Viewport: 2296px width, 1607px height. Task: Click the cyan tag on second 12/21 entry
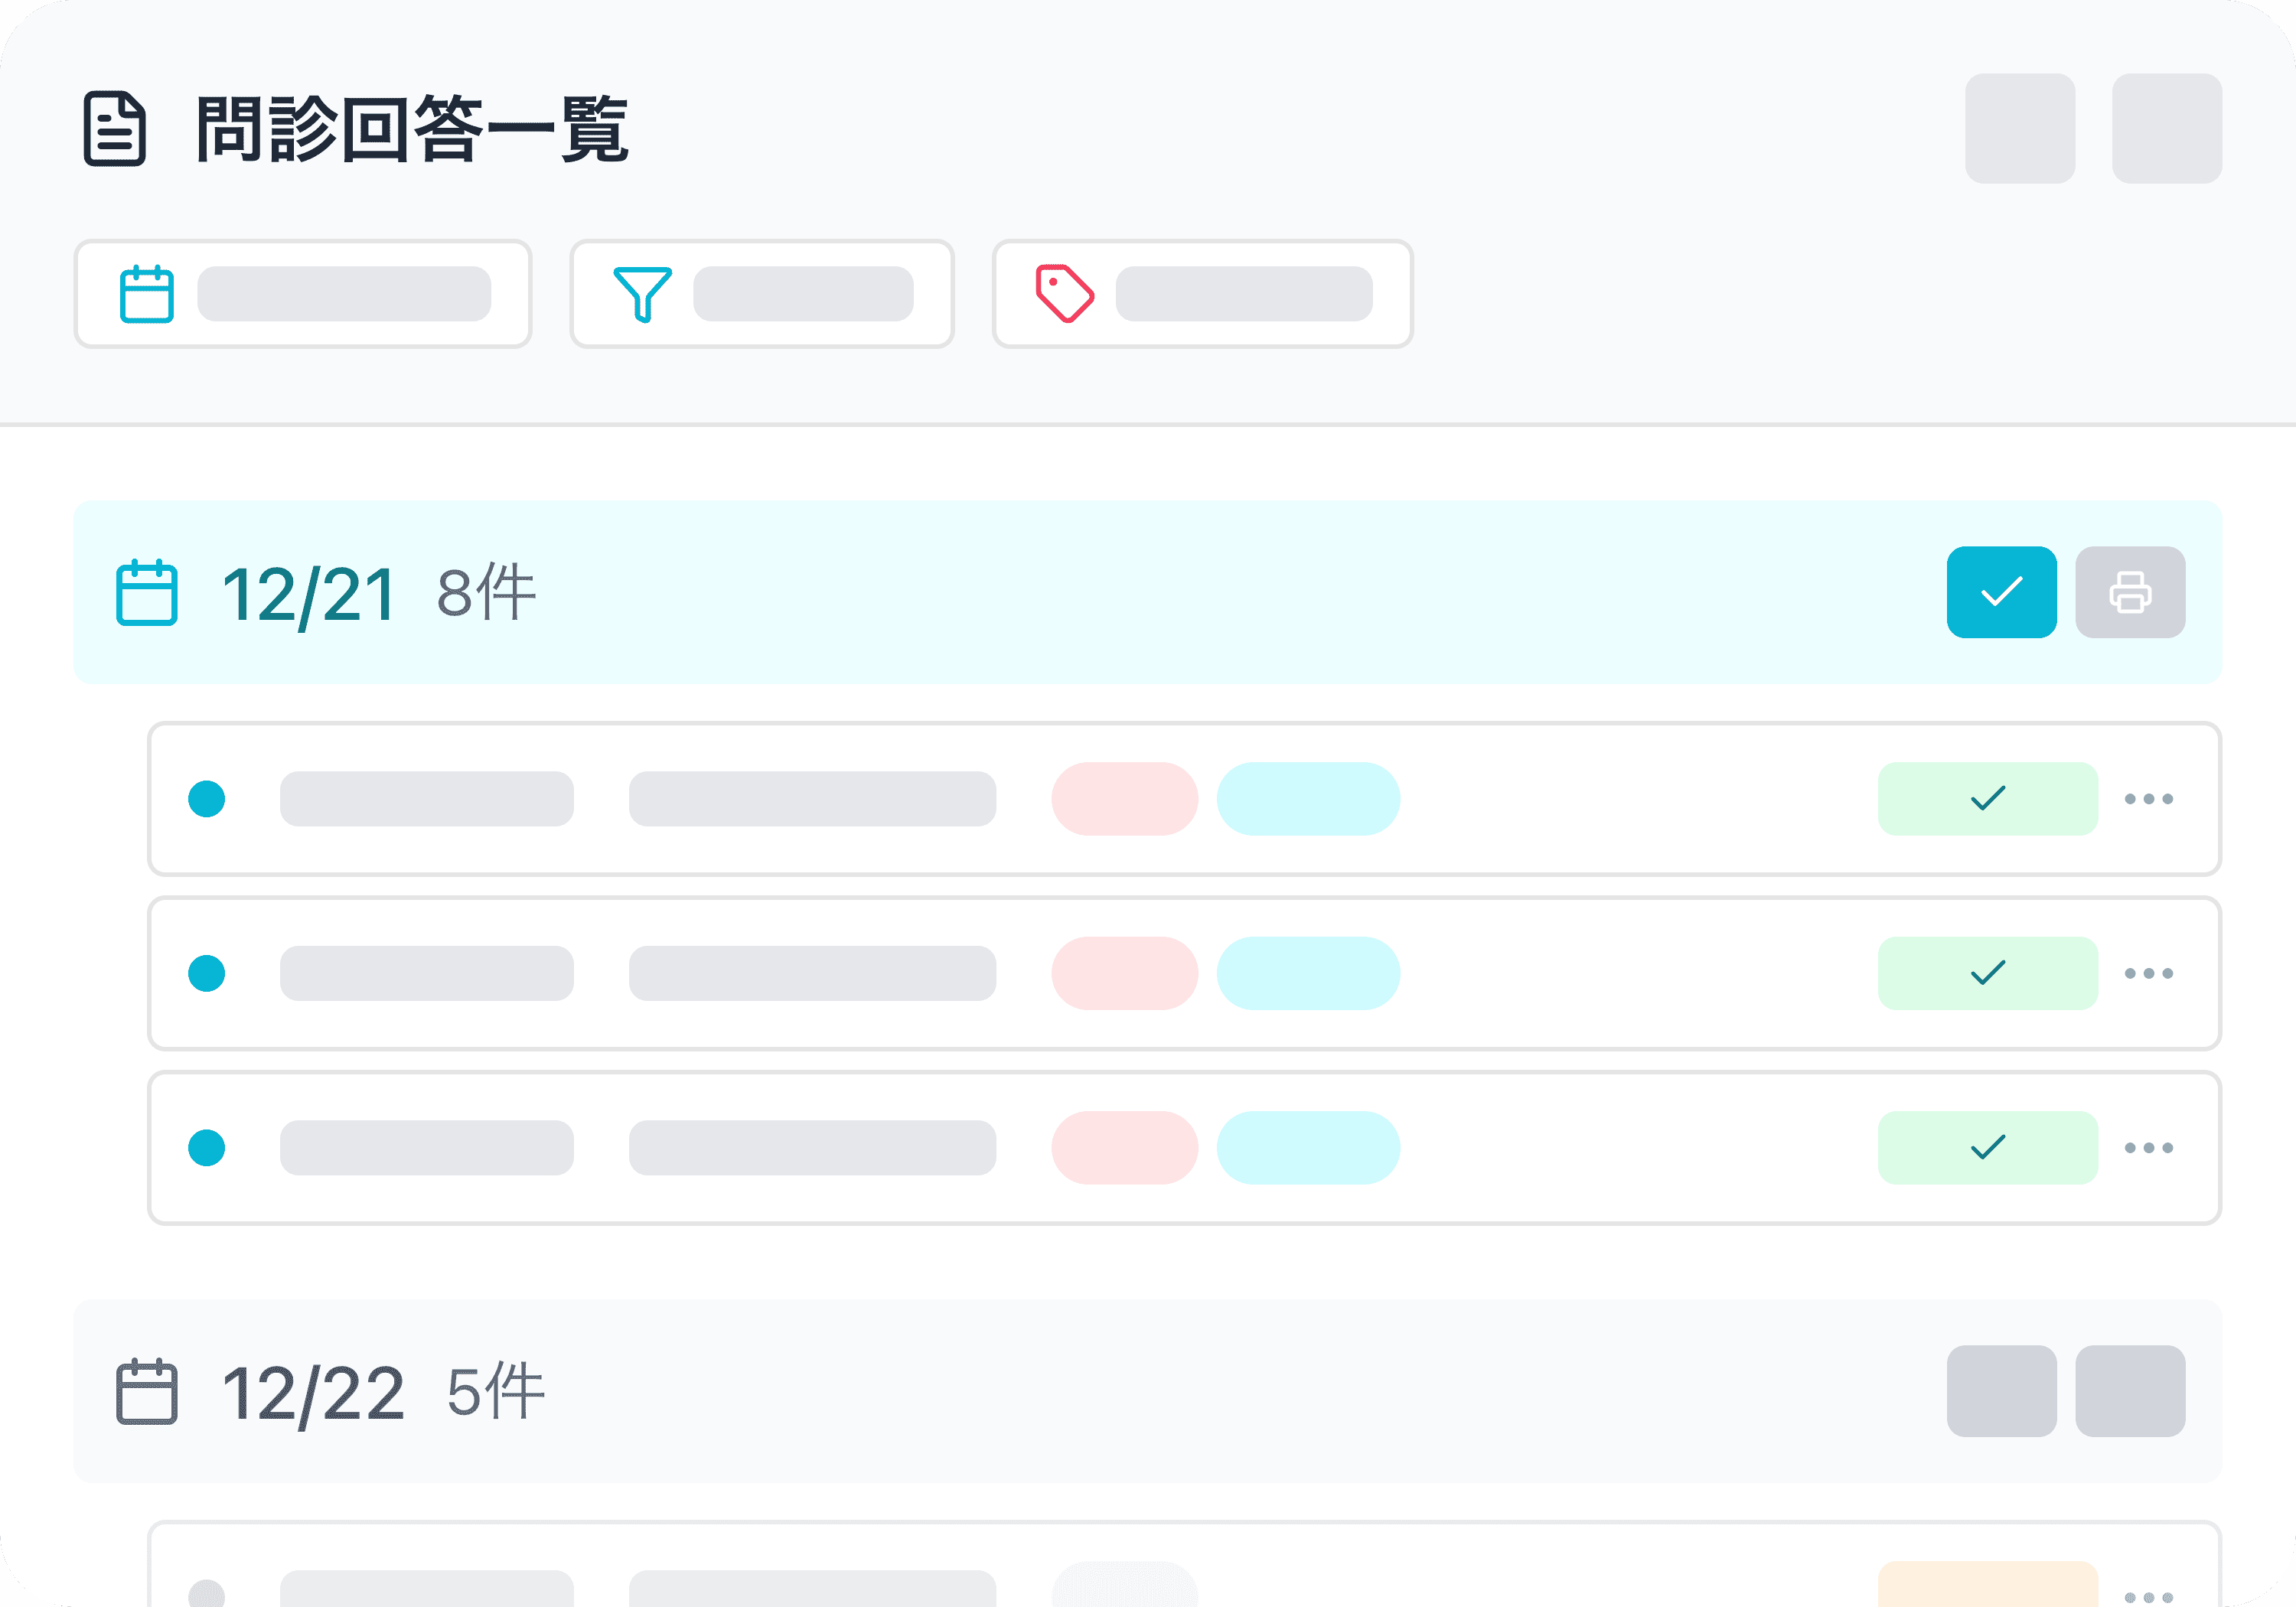(x=1308, y=973)
